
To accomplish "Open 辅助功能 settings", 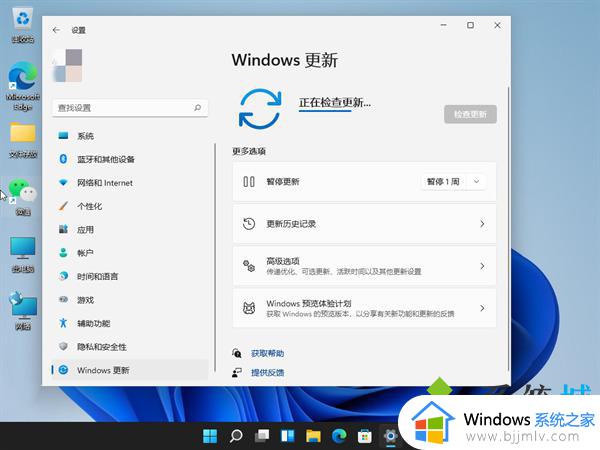I will [130, 323].
